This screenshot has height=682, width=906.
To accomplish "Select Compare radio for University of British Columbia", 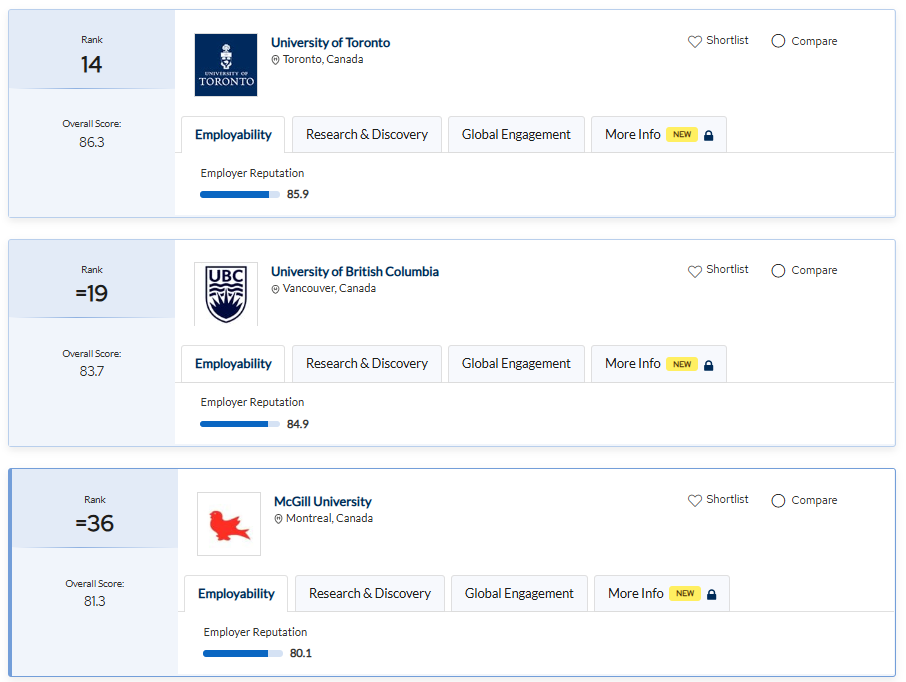I will click(778, 270).
